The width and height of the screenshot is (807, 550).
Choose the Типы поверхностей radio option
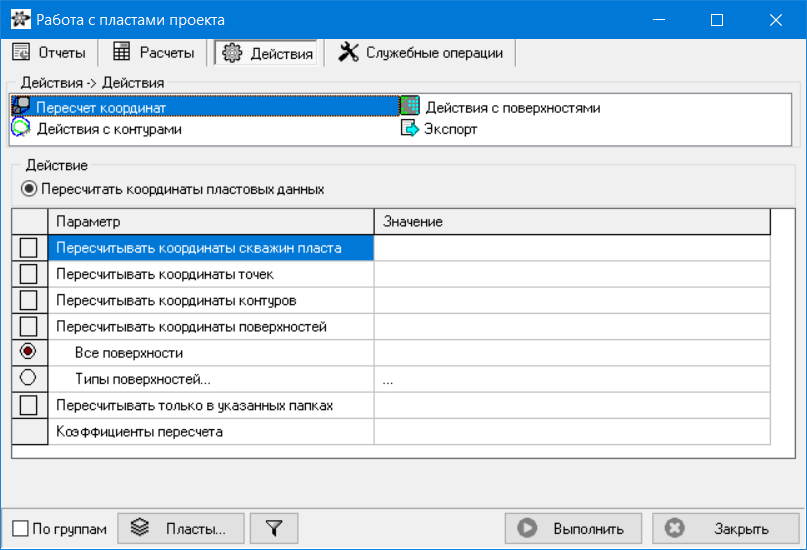coord(28,378)
